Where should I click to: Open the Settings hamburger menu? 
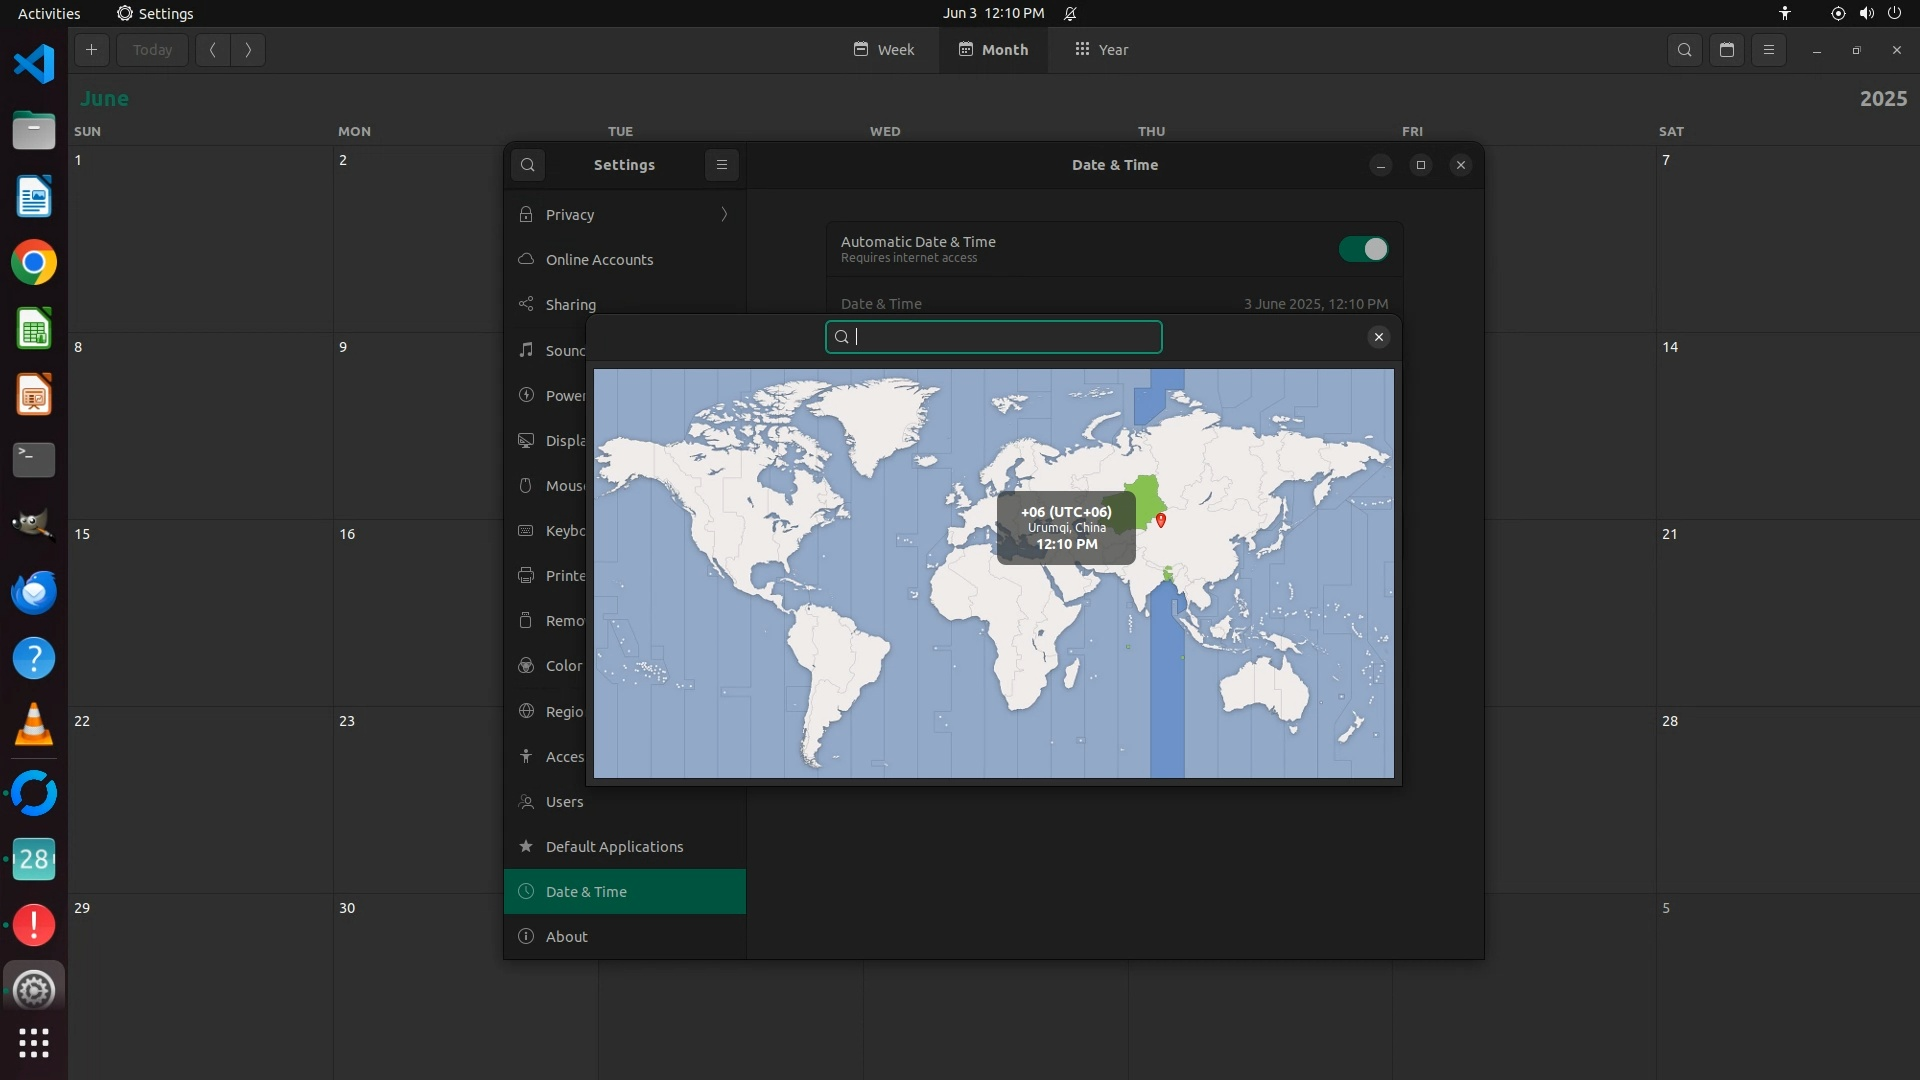click(x=721, y=165)
